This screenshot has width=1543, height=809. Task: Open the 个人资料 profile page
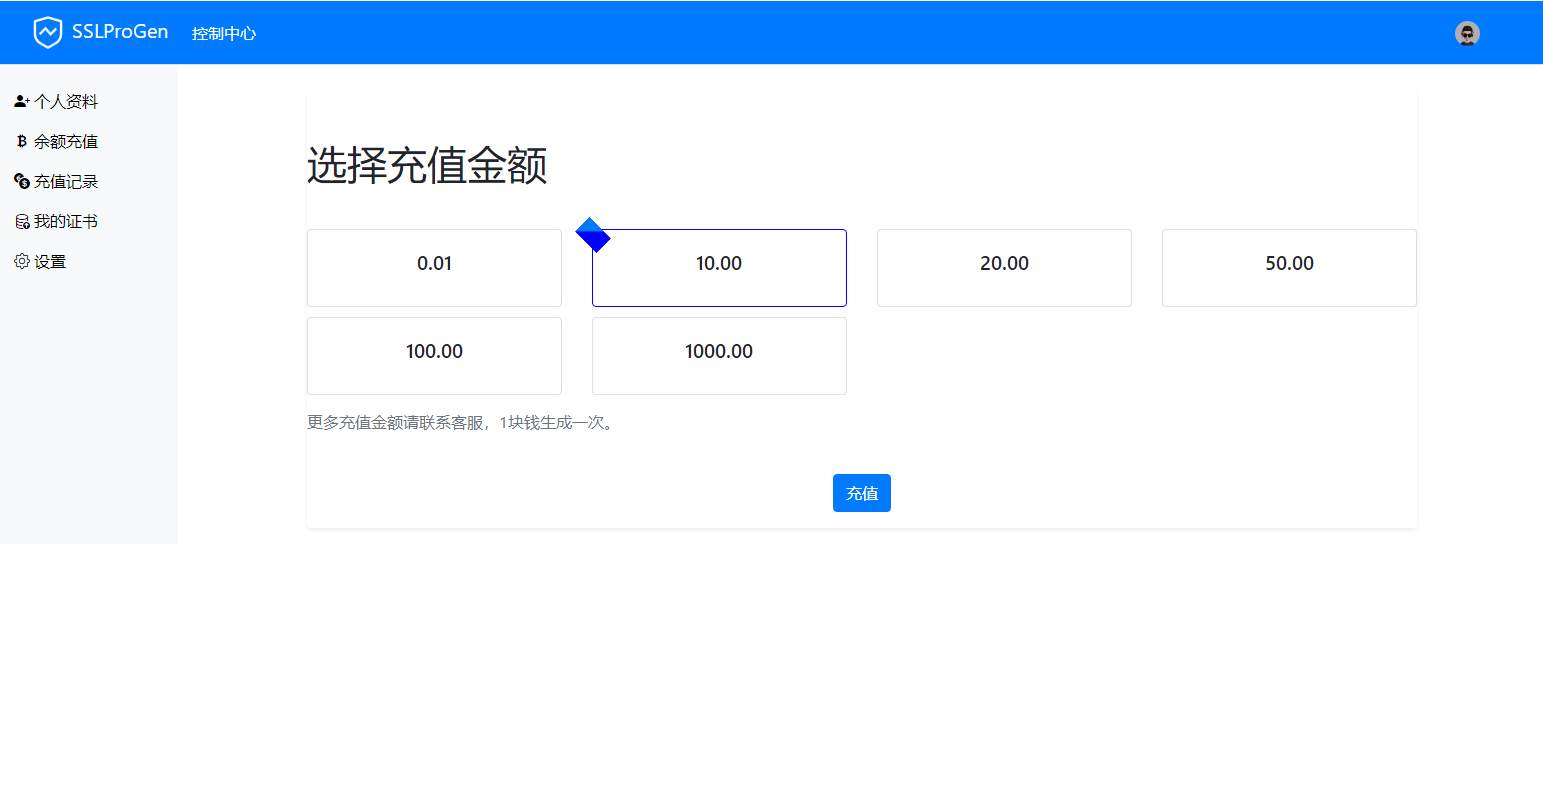click(66, 99)
